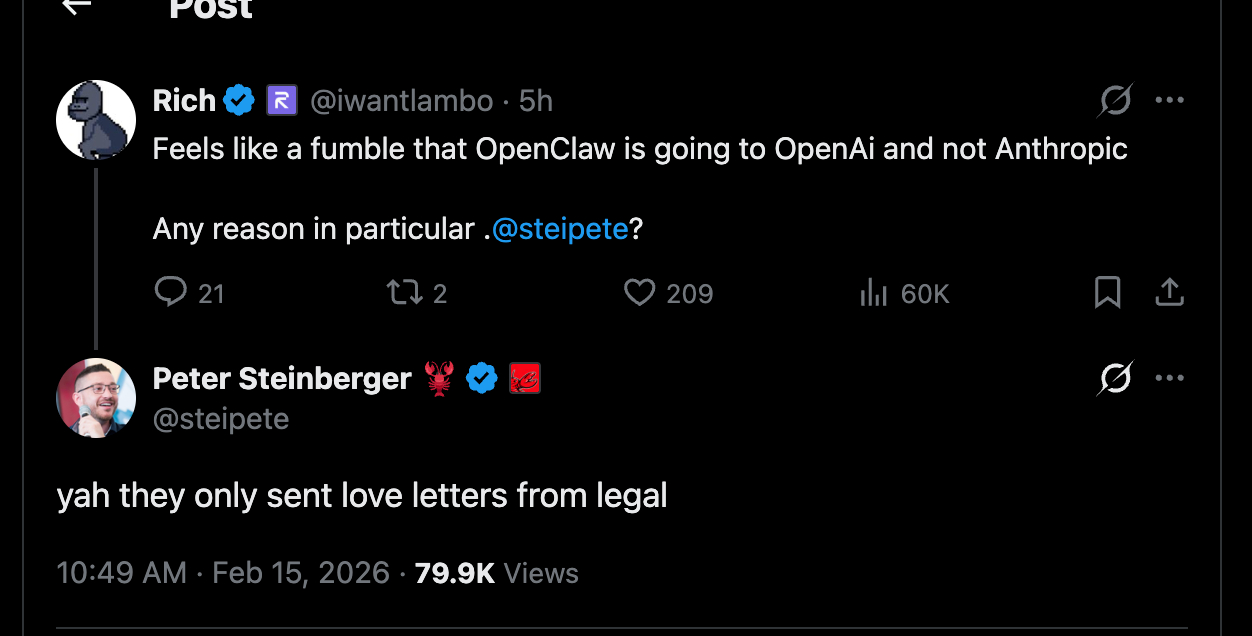
Task: Click the Grok icon on Rich's post
Action: pos(1115,100)
